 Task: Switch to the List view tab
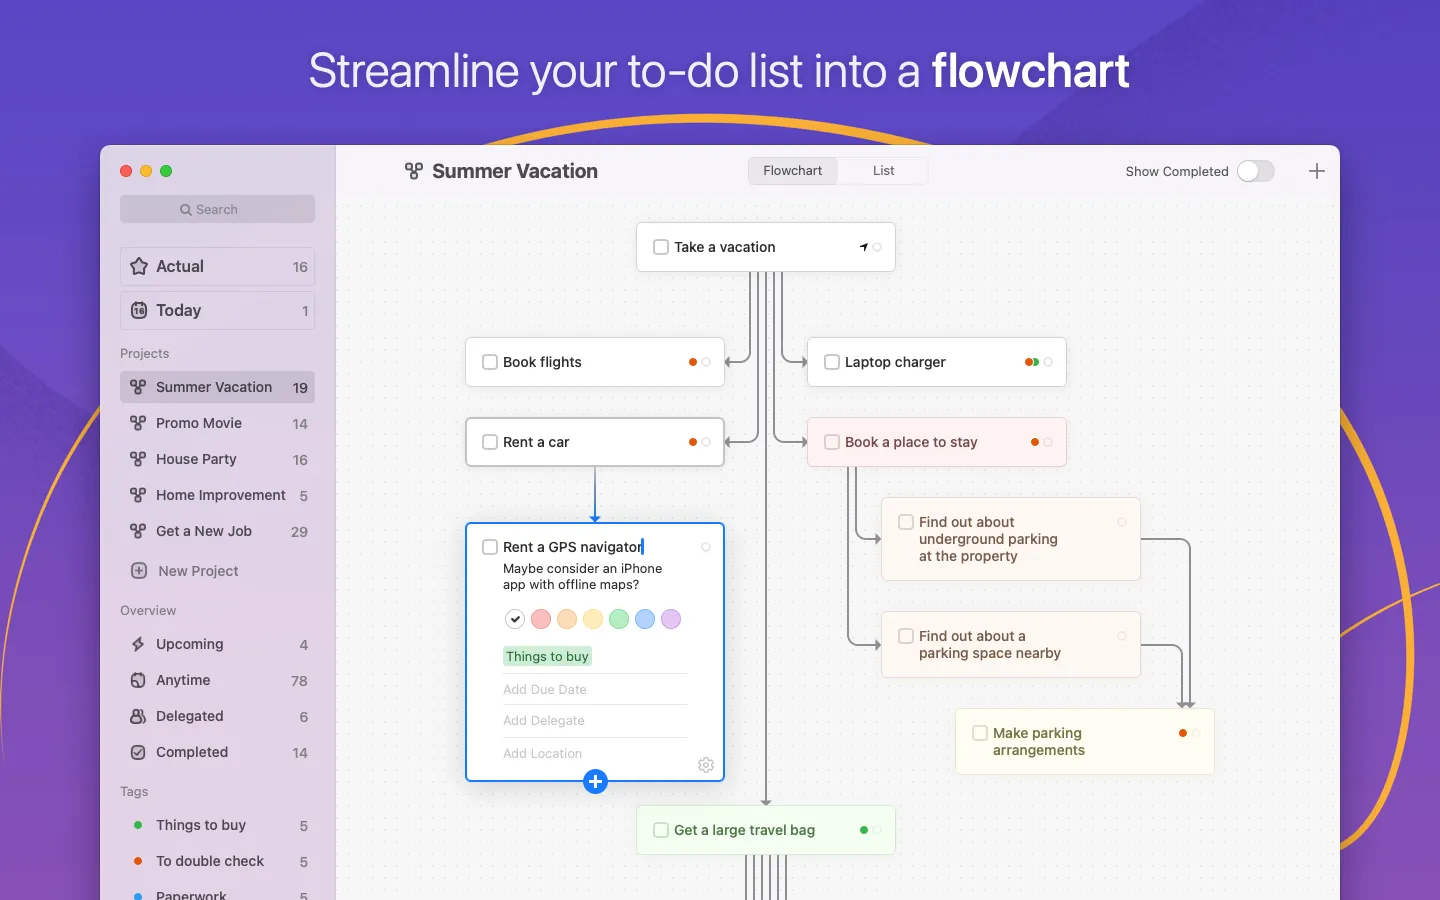881,170
